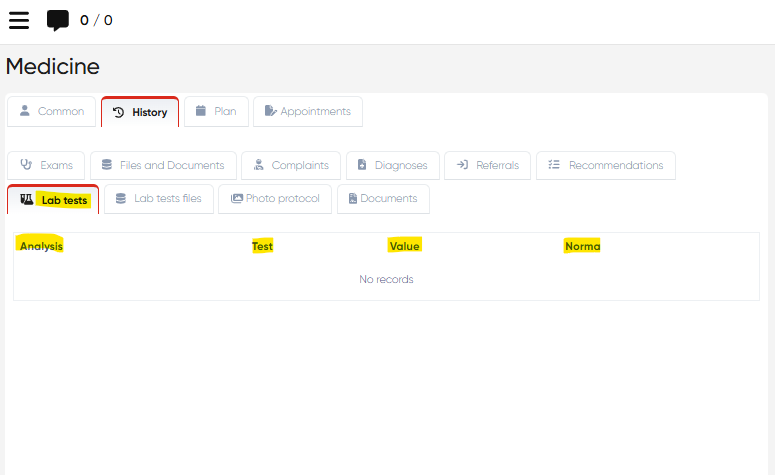Open the chat messages icon
The height and width of the screenshot is (475, 775).
pos(58,20)
